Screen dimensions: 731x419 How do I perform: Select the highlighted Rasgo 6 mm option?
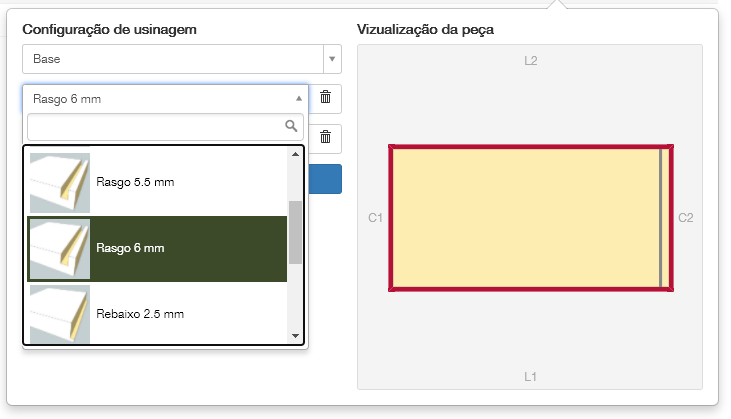pyautogui.click(x=131, y=248)
